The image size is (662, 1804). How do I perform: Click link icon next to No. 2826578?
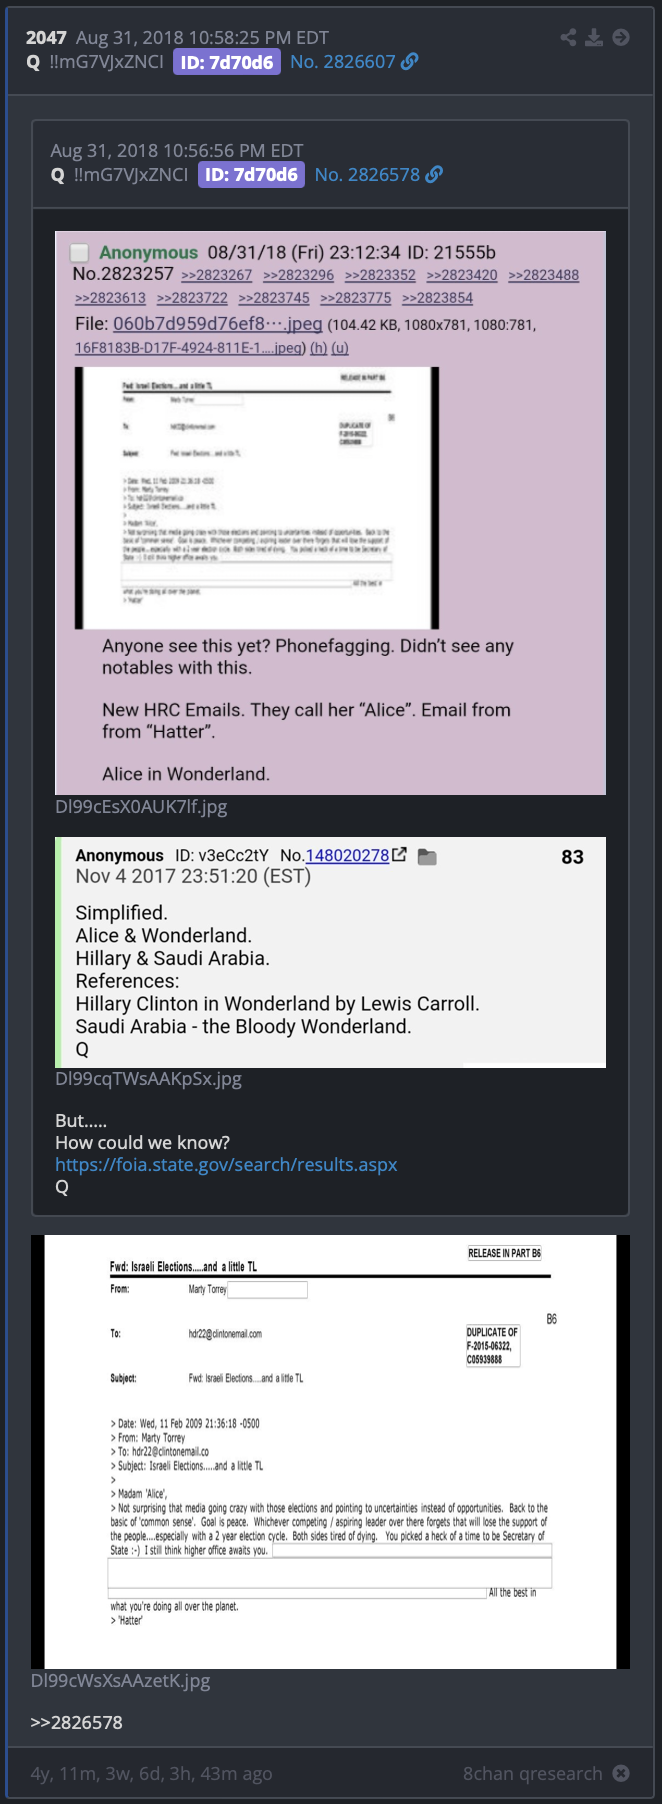[x=434, y=175]
